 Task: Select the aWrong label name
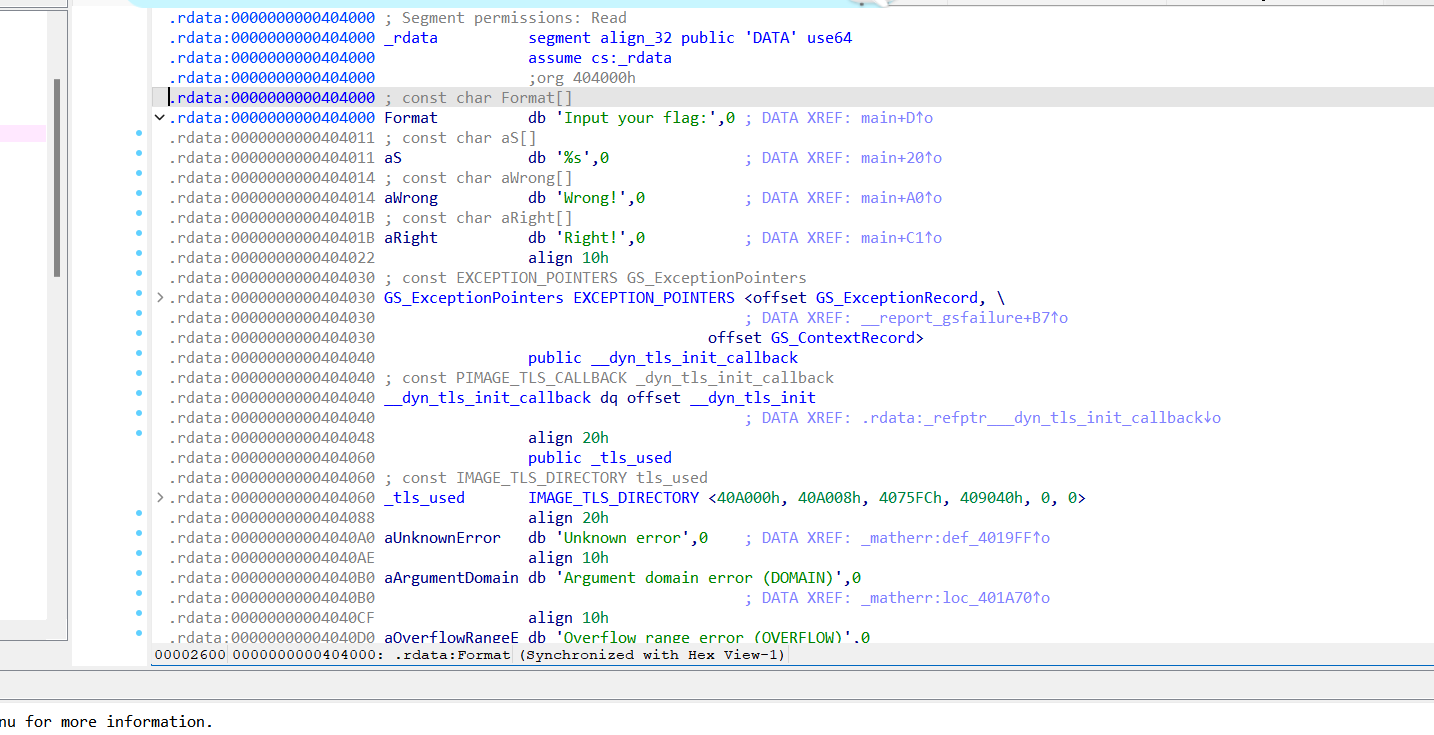point(411,198)
